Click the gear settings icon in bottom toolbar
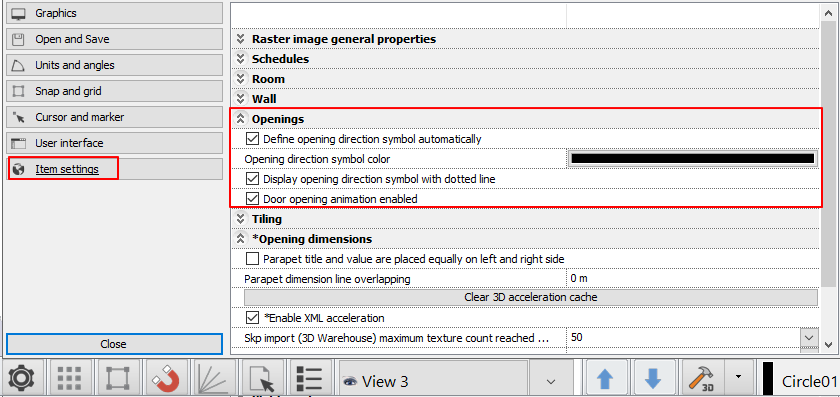The width and height of the screenshot is (840, 397). click(22, 379)
